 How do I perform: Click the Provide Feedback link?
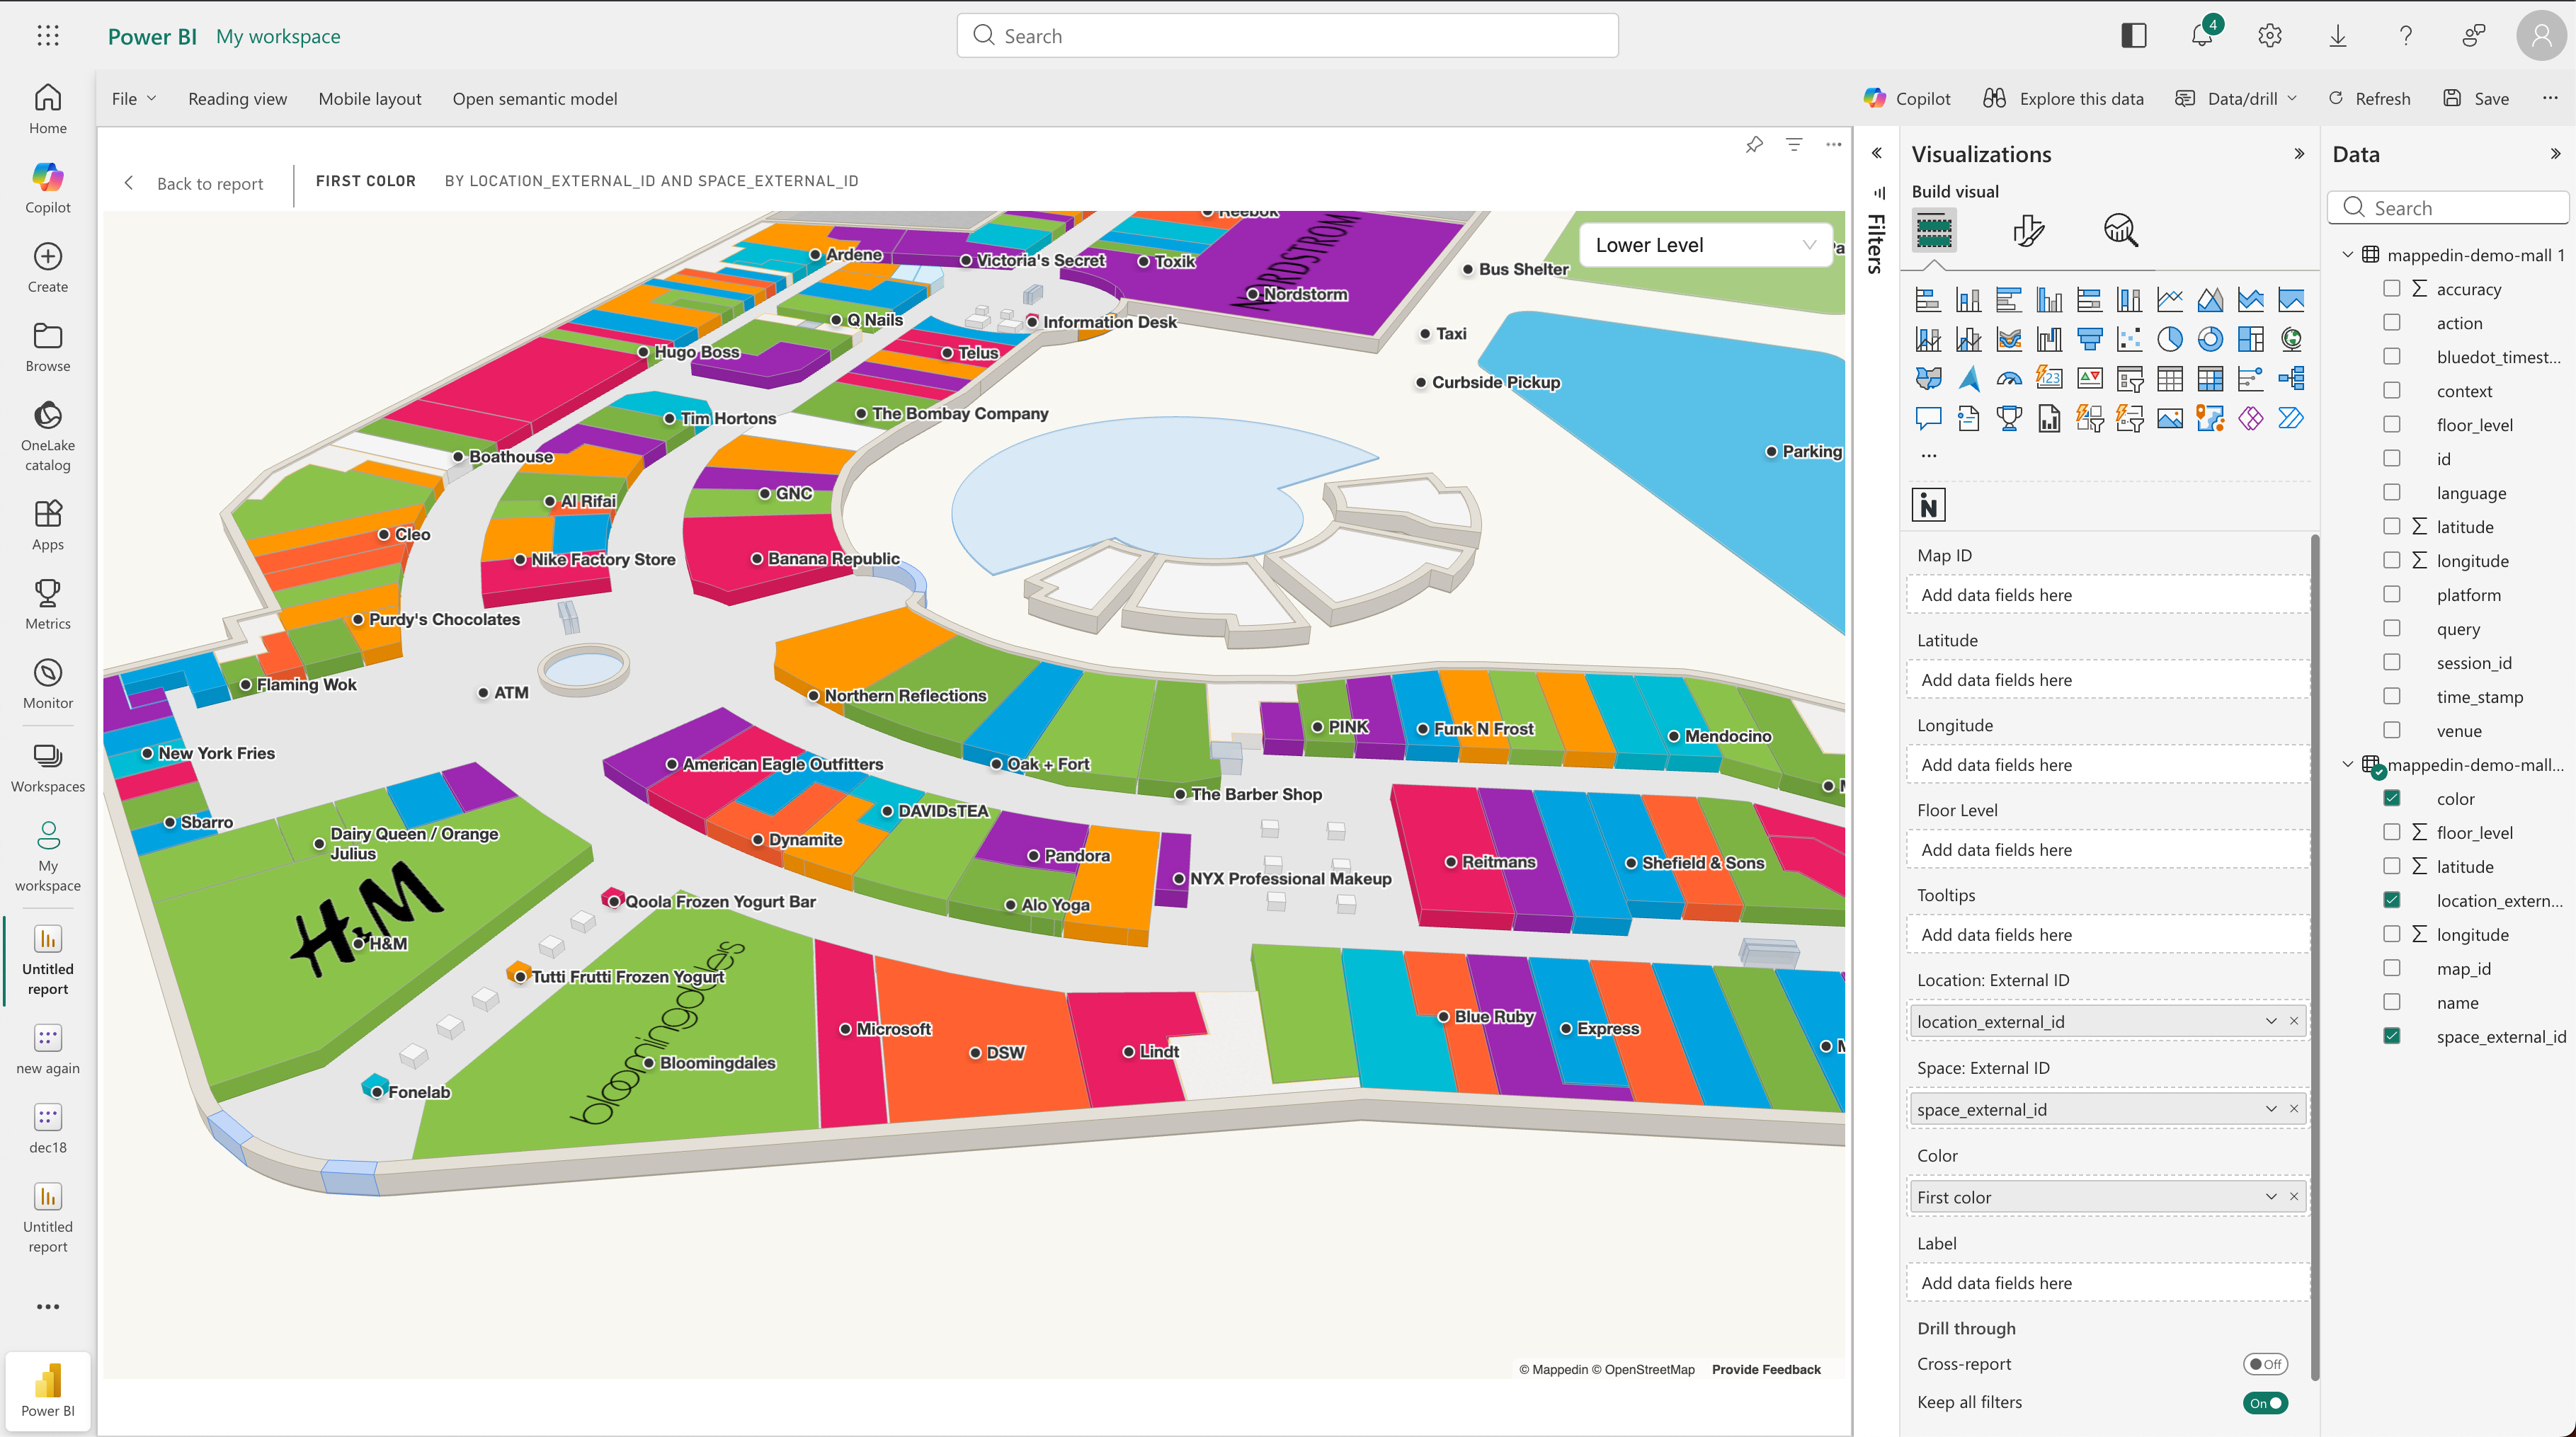1765,1369
